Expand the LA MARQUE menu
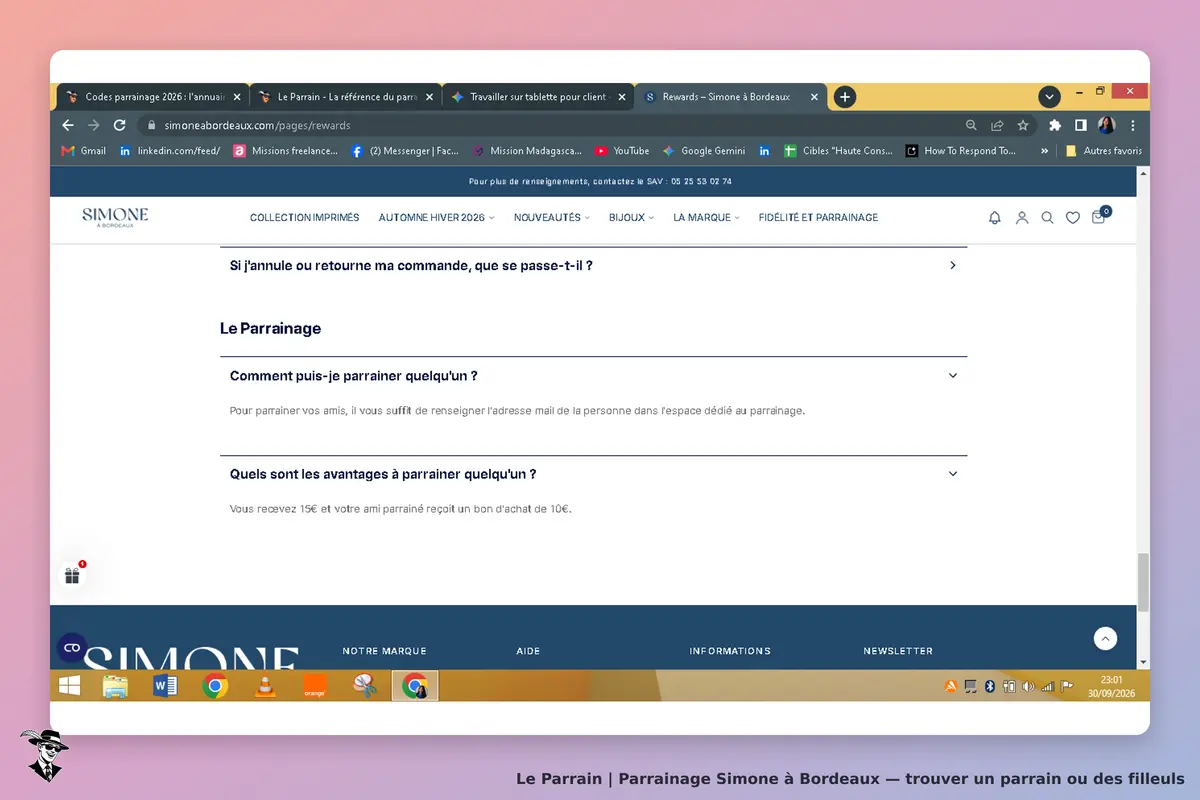The height and width of the screenshot is (800, 1200). [706, 217]
